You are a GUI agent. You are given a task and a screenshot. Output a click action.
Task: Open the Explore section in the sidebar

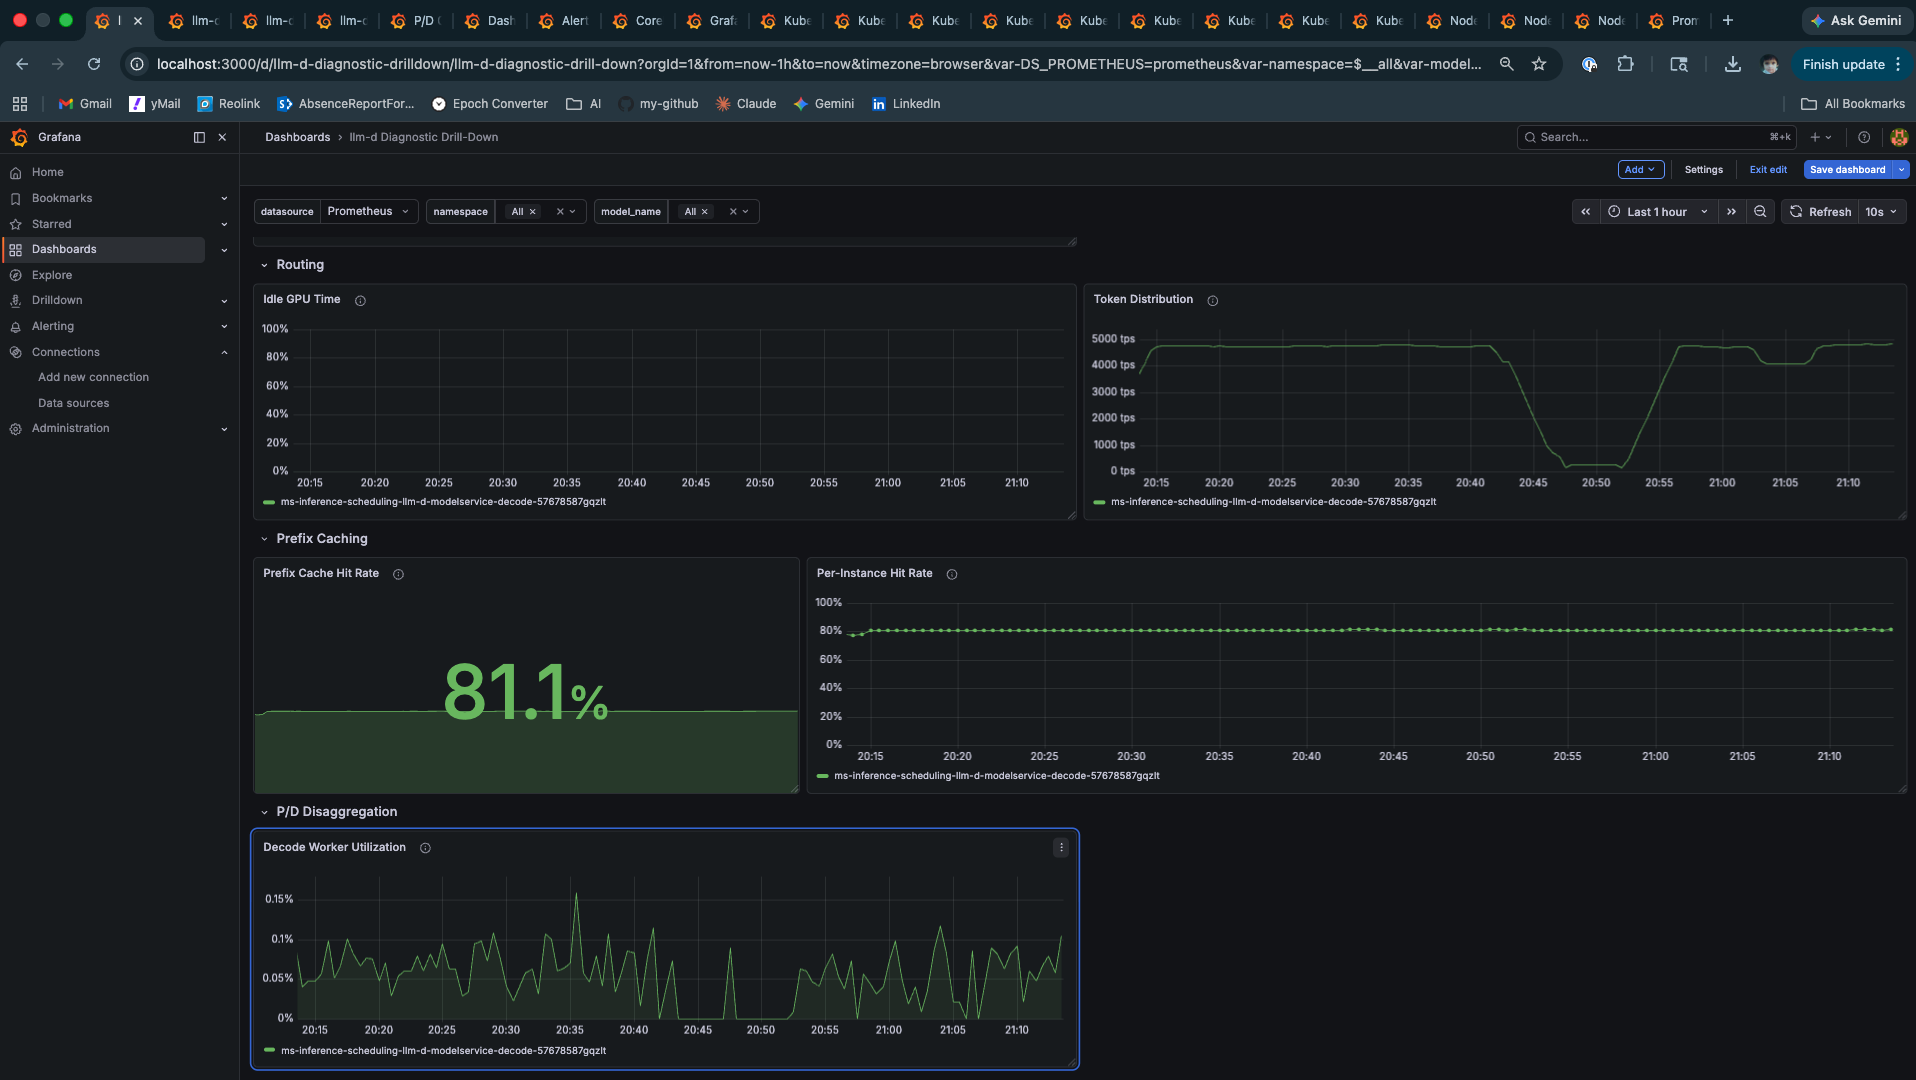point(54,275)
